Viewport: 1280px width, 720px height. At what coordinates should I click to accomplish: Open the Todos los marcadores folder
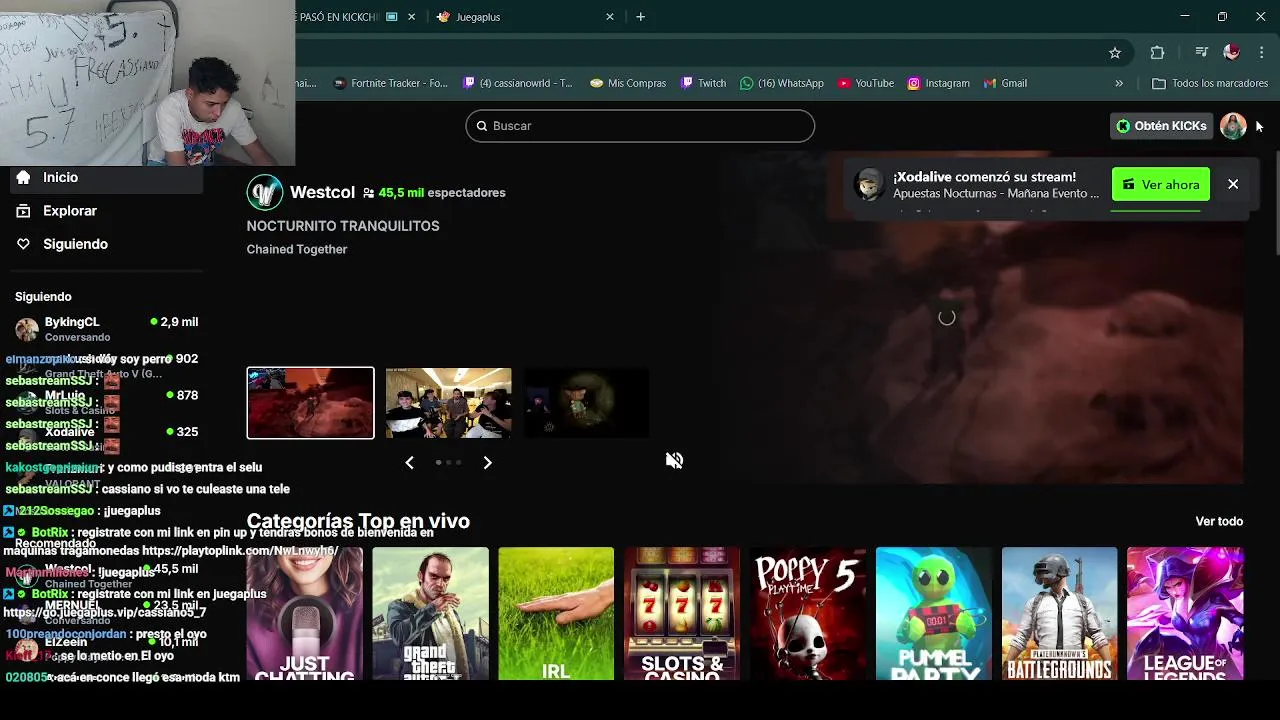1210,84
